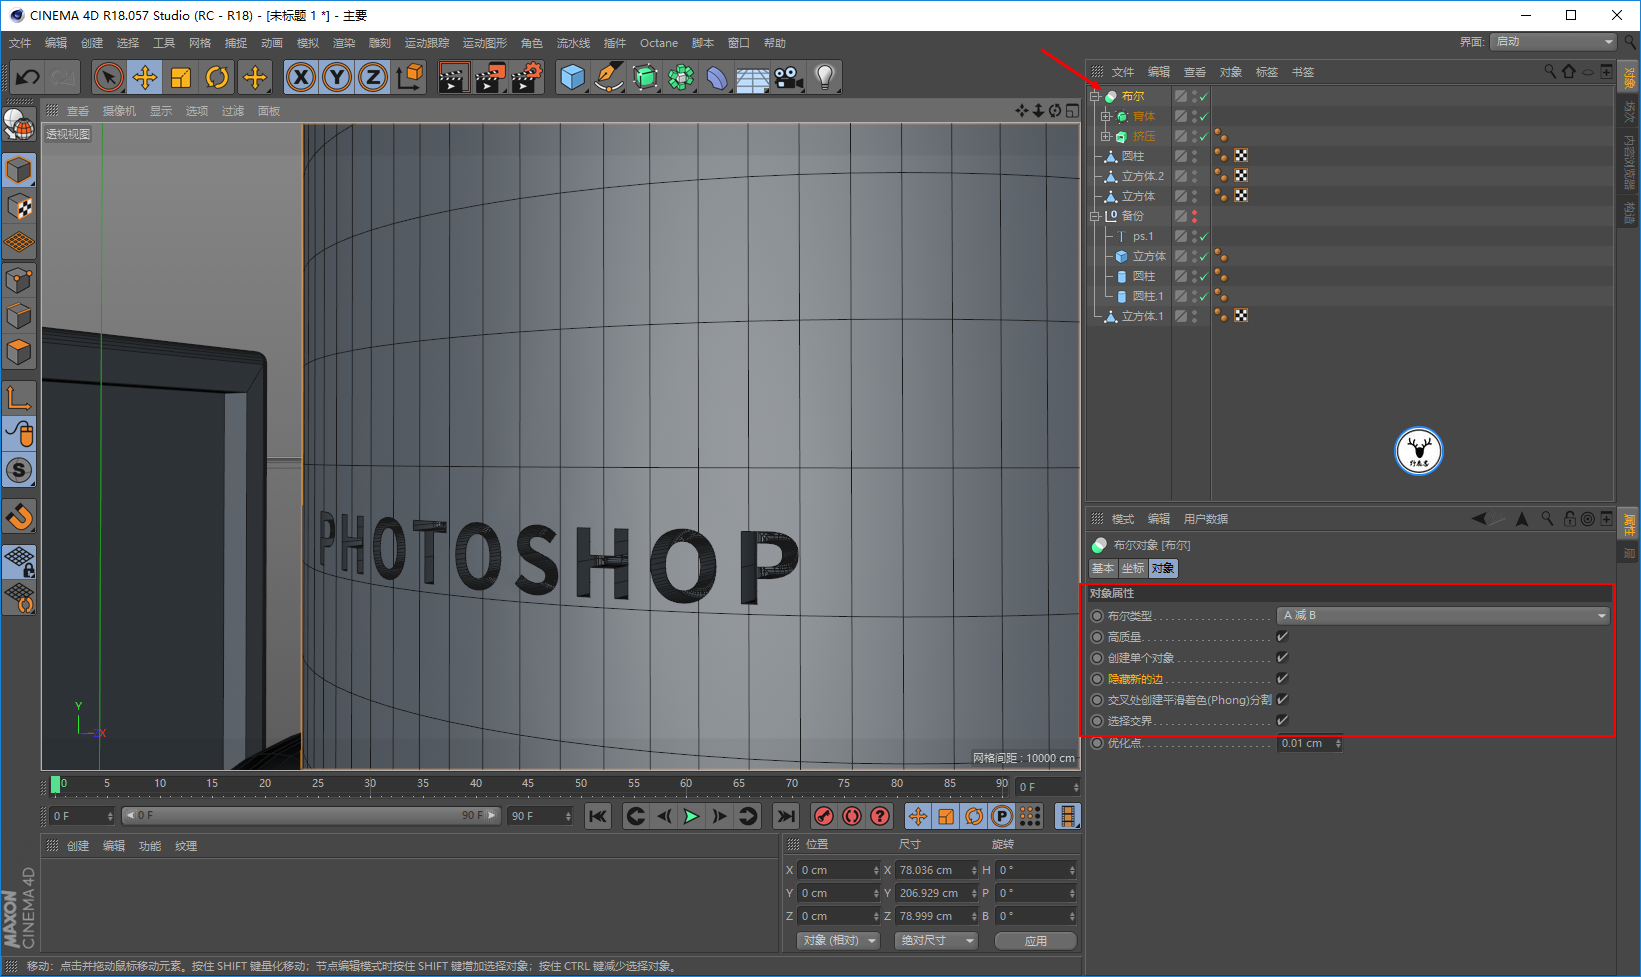Toggle the X axis lock
1641x977 pixels.
pyautogui.click(x=301, y=77)
